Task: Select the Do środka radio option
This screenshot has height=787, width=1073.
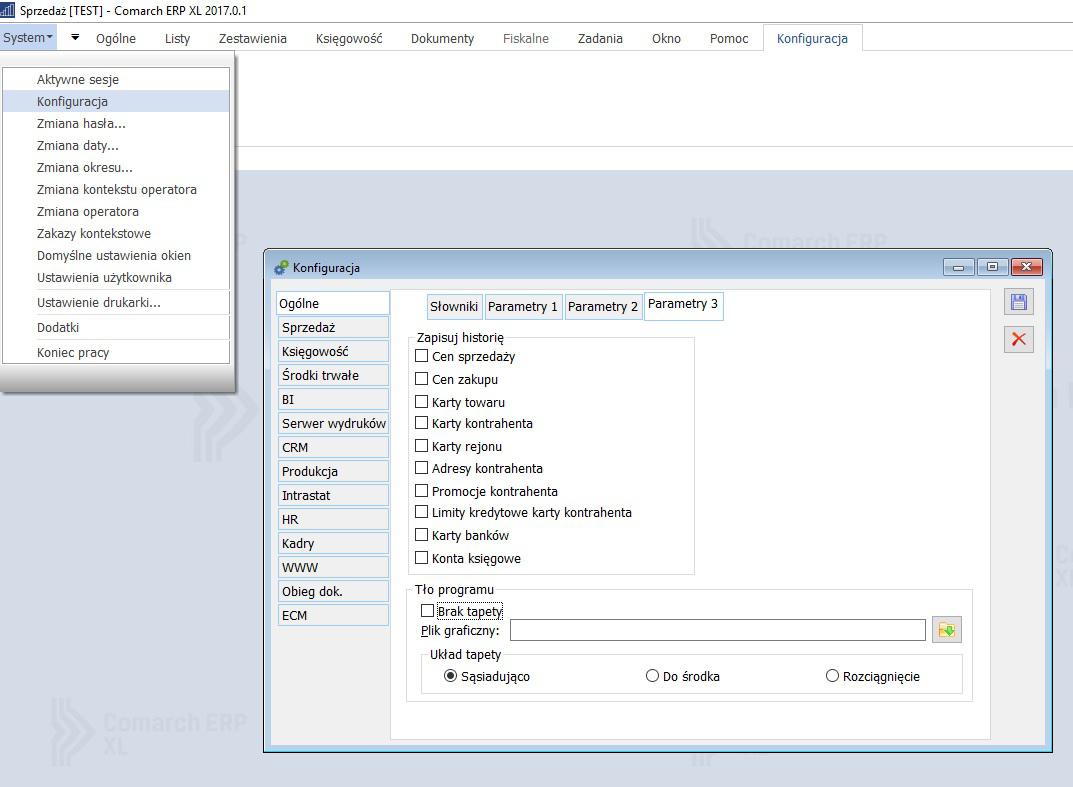Action: [x=653, y=676]
